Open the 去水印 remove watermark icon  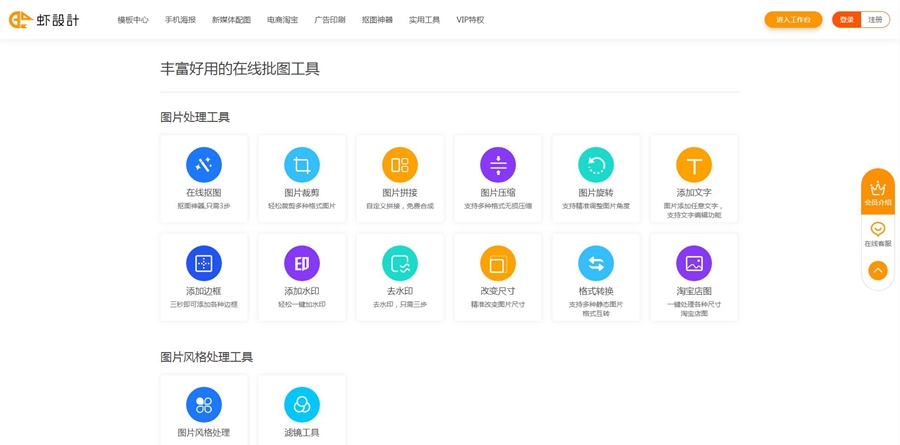coord(400,264)
